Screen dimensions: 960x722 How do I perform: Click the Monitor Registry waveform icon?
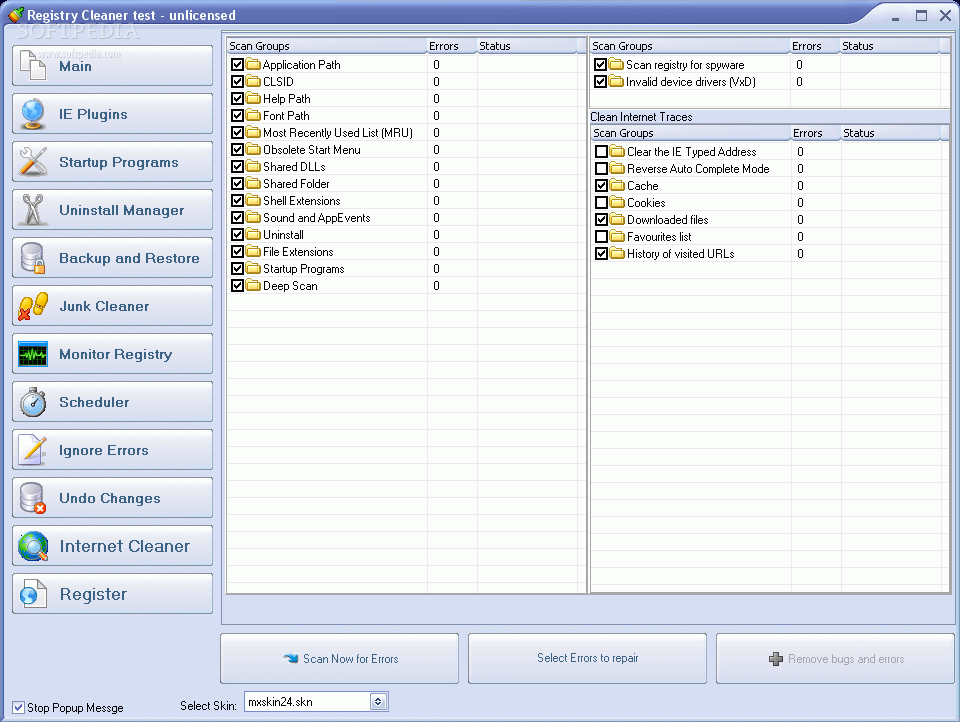(x=33, y=354)
